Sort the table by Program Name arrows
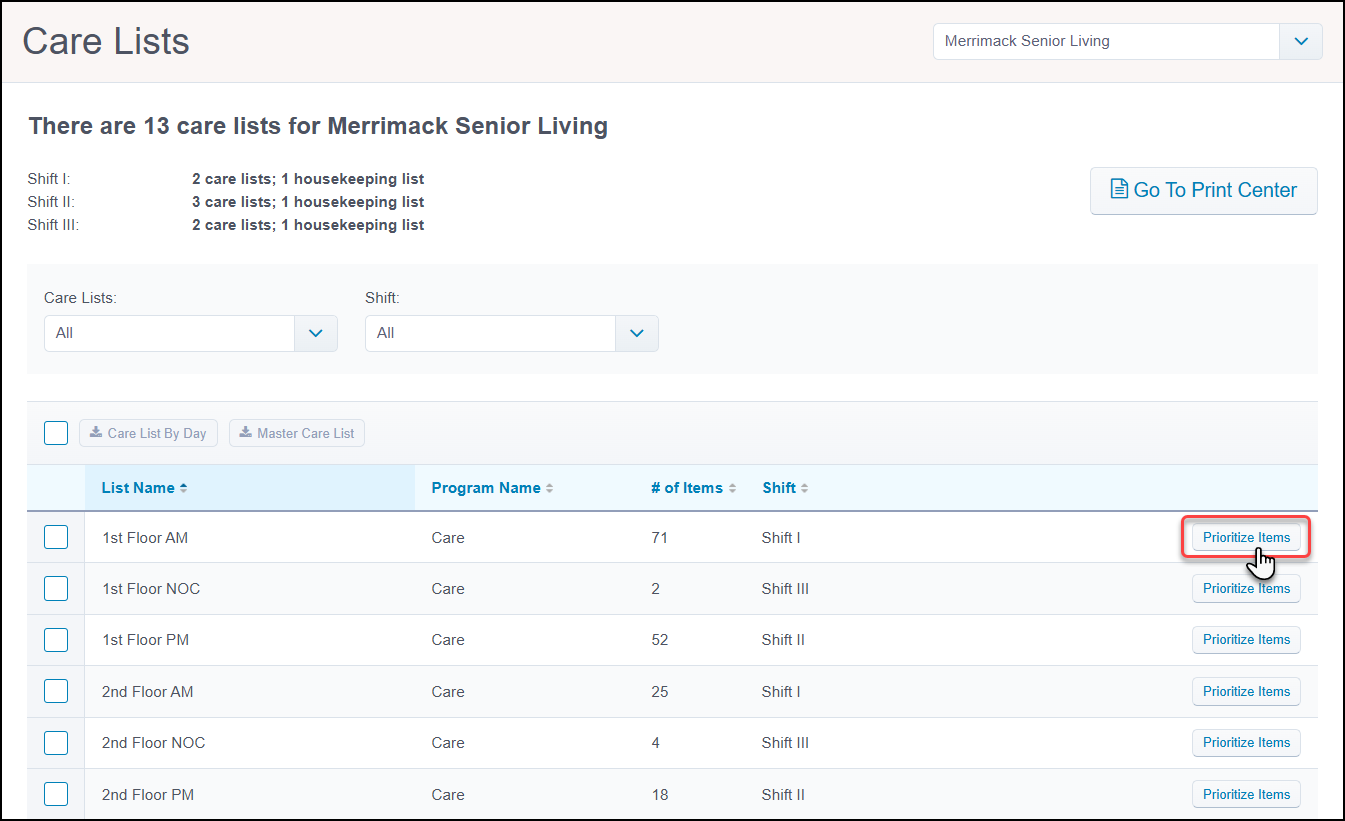Viewport: 1345px width, 821px height. tap(550, 487)
